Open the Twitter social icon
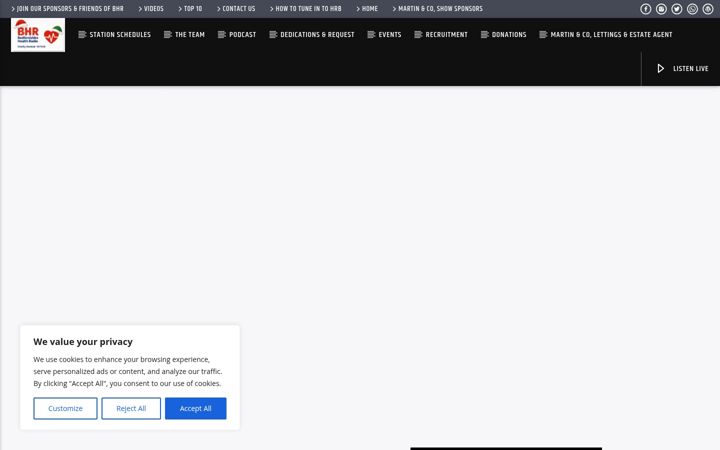 pyautogui.click(x=677, y=9)
